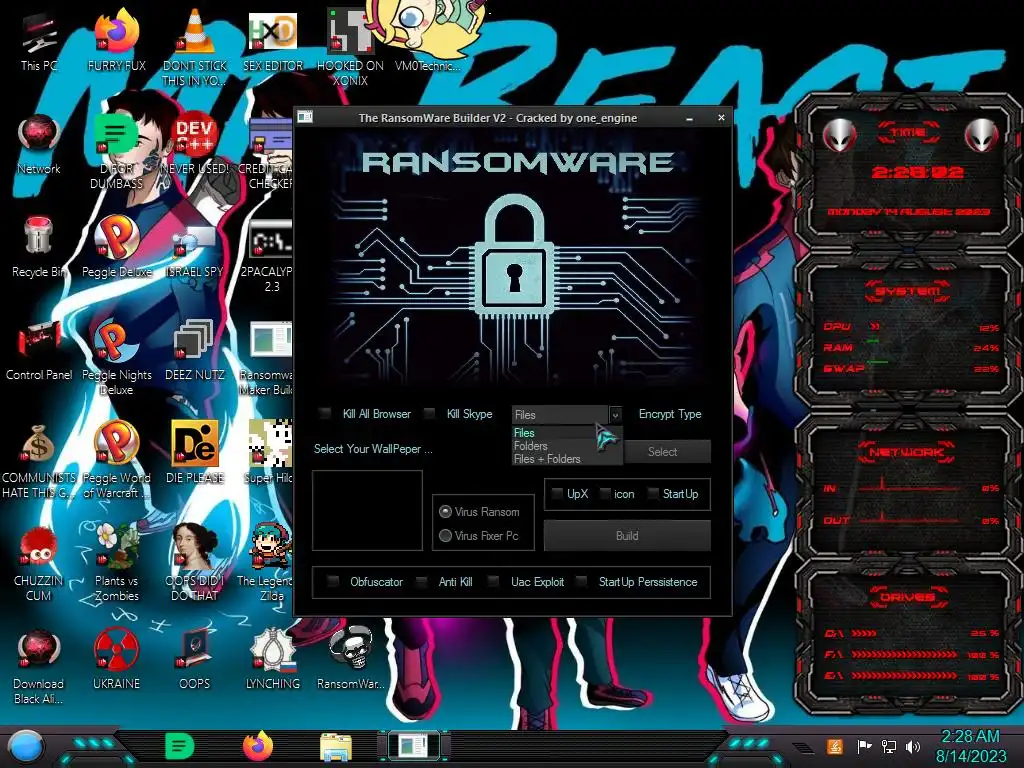Collapse the Encrypt Type dropdown arrow
Image resolution: width=1024 pixels, height=768 pixels.
pos(615,415)
